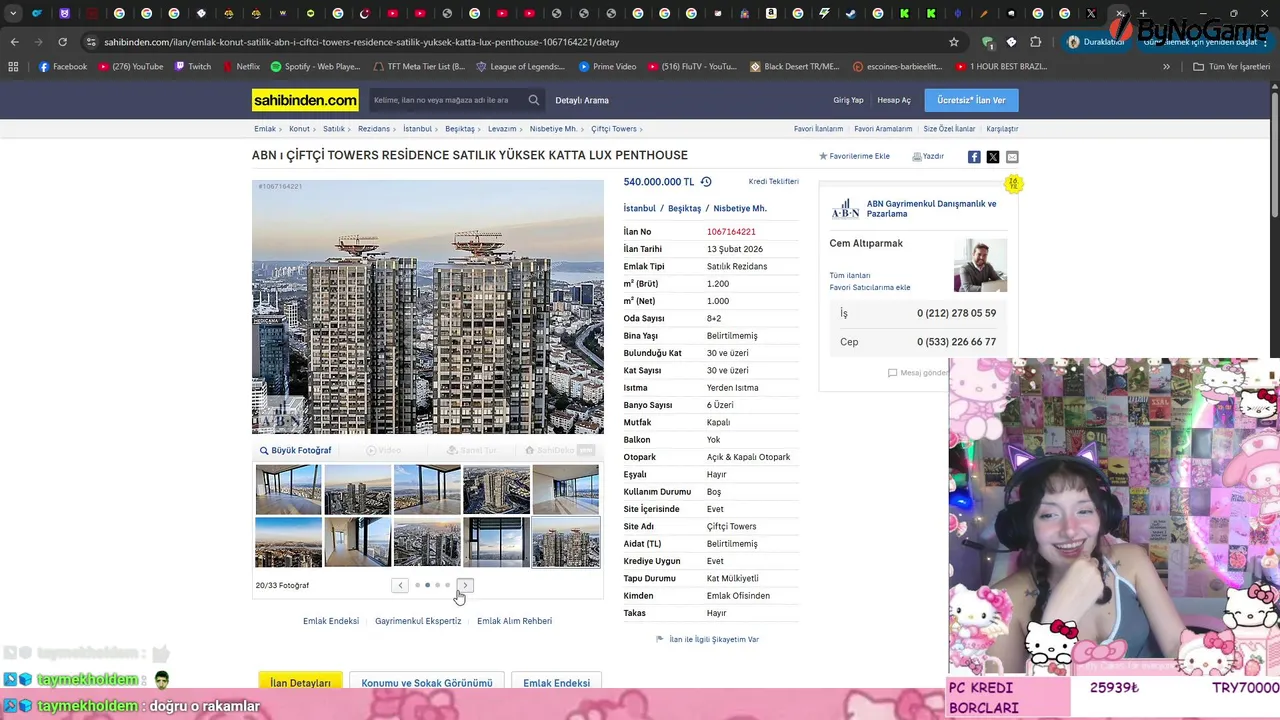Open Size Özel İlanlar menu
Viewport: 1280px width, 720px height.
[x=949, y=129]
